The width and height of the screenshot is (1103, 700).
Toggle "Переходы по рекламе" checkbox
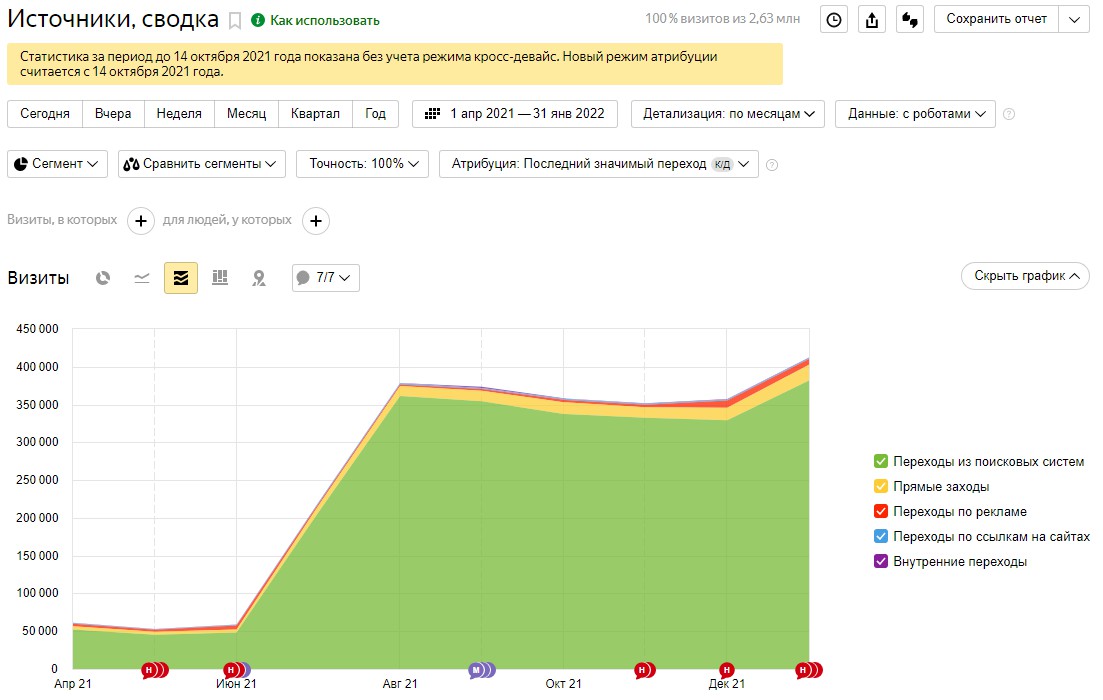(x=881, y=511)
